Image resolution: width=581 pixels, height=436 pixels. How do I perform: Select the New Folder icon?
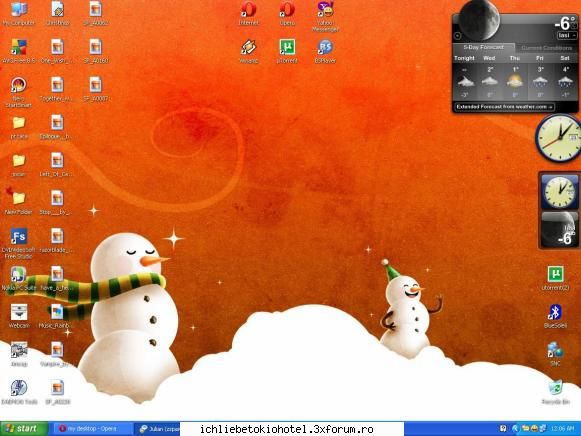click(x=19, y=202)
